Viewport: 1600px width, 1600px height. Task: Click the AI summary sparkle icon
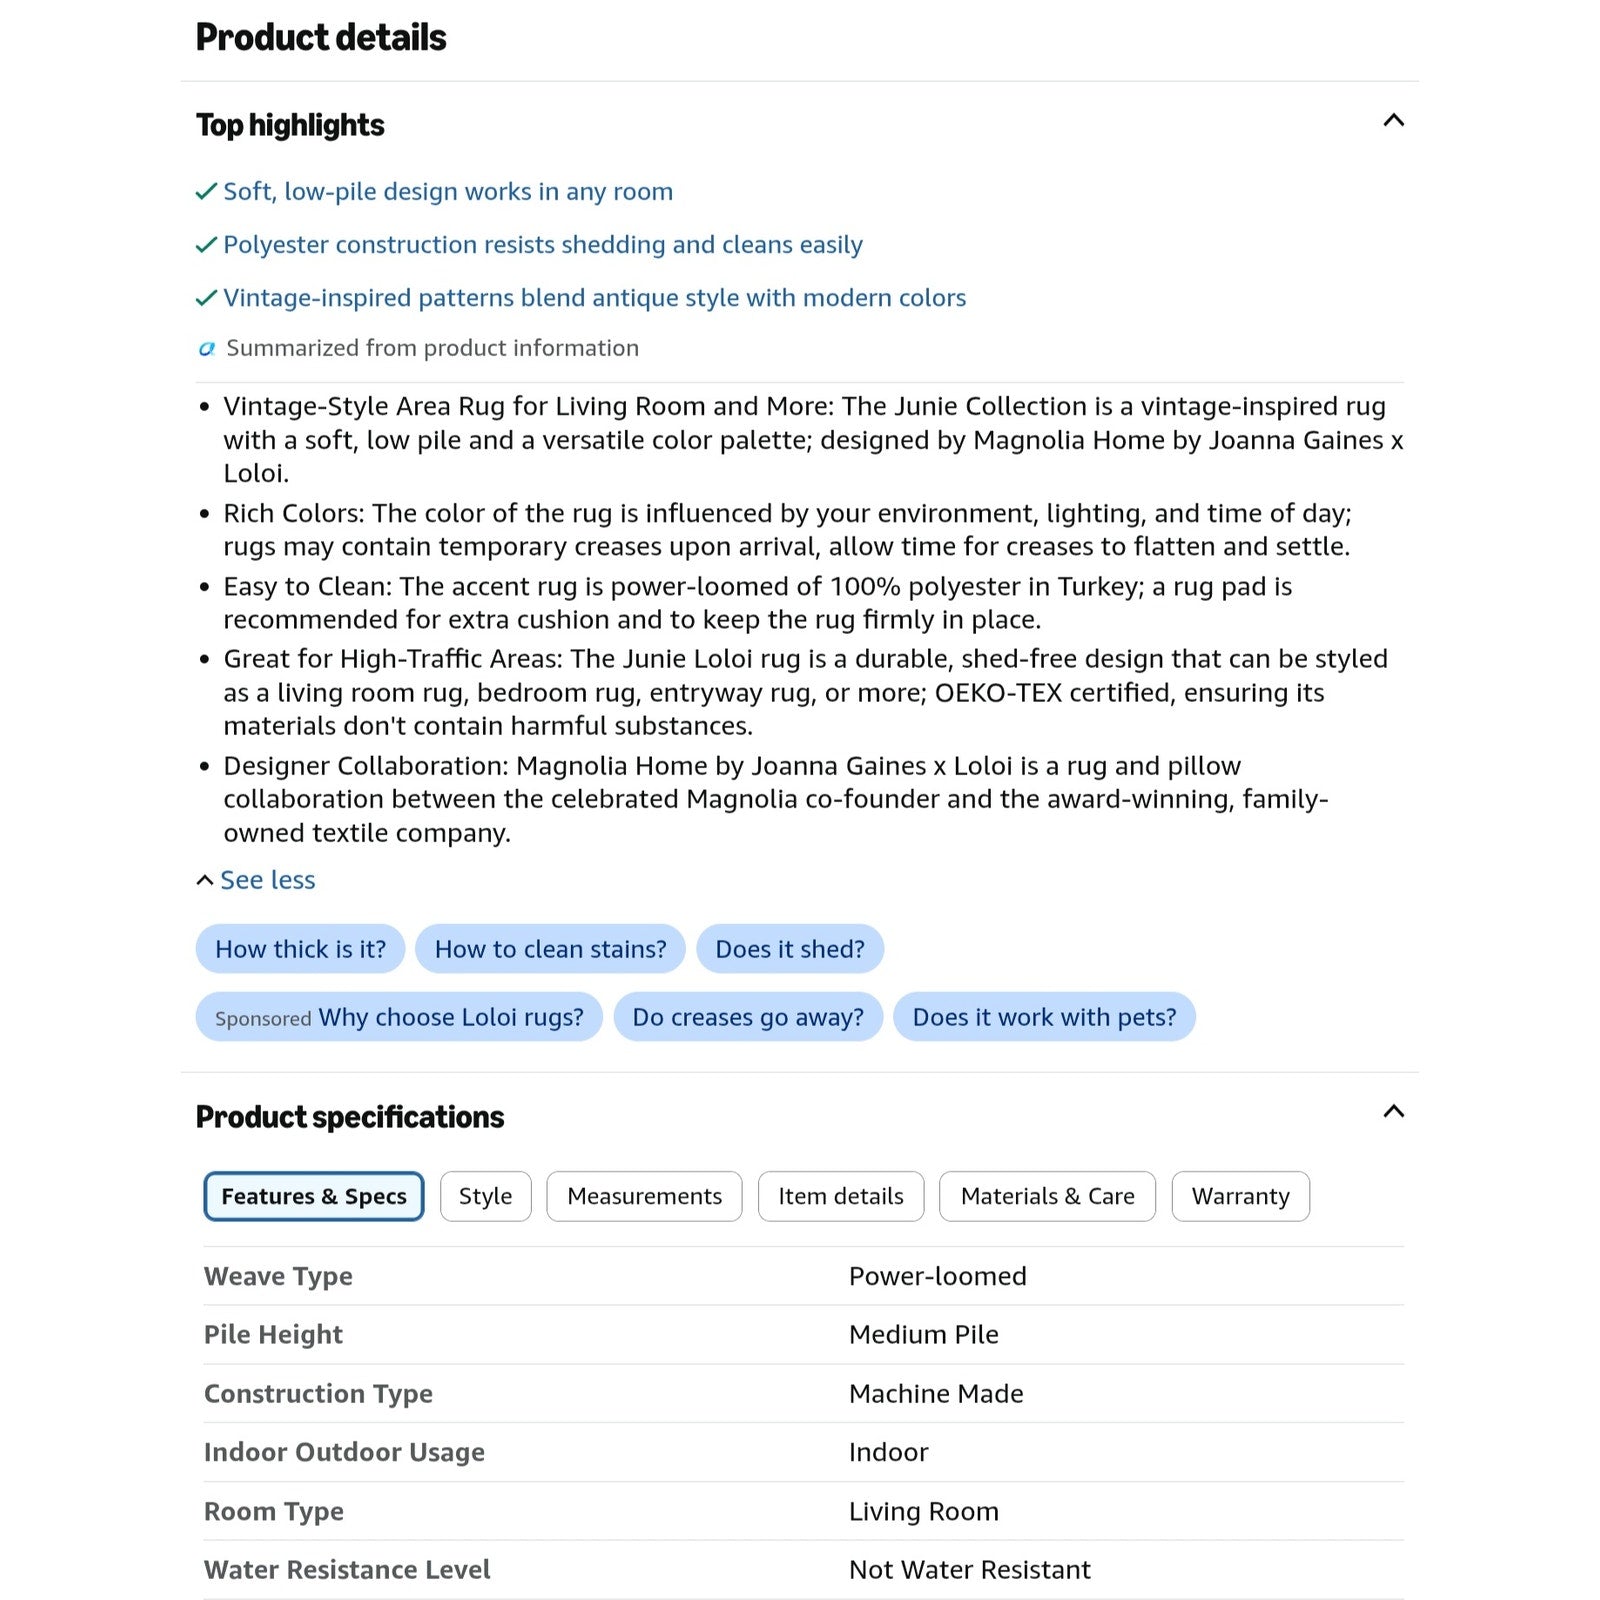(x=206, y=349)
